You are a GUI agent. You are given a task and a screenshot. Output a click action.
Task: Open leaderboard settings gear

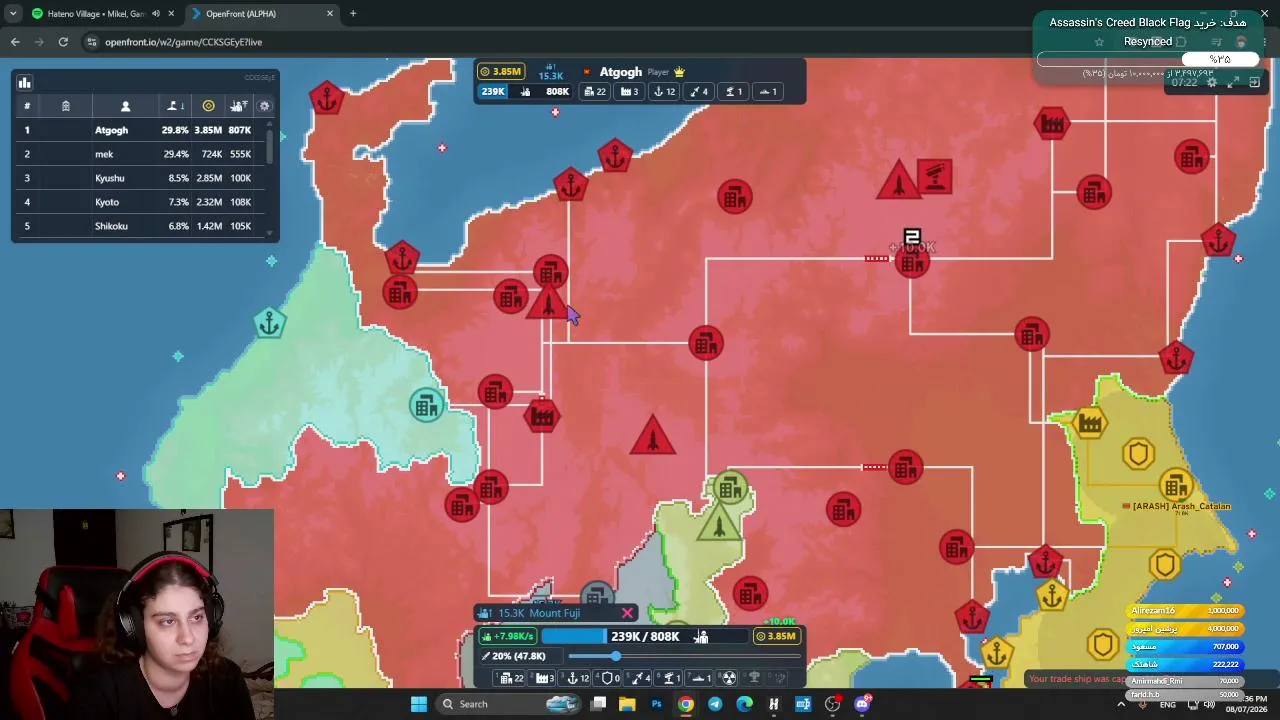pyautogui.click(x=264, y=106)
